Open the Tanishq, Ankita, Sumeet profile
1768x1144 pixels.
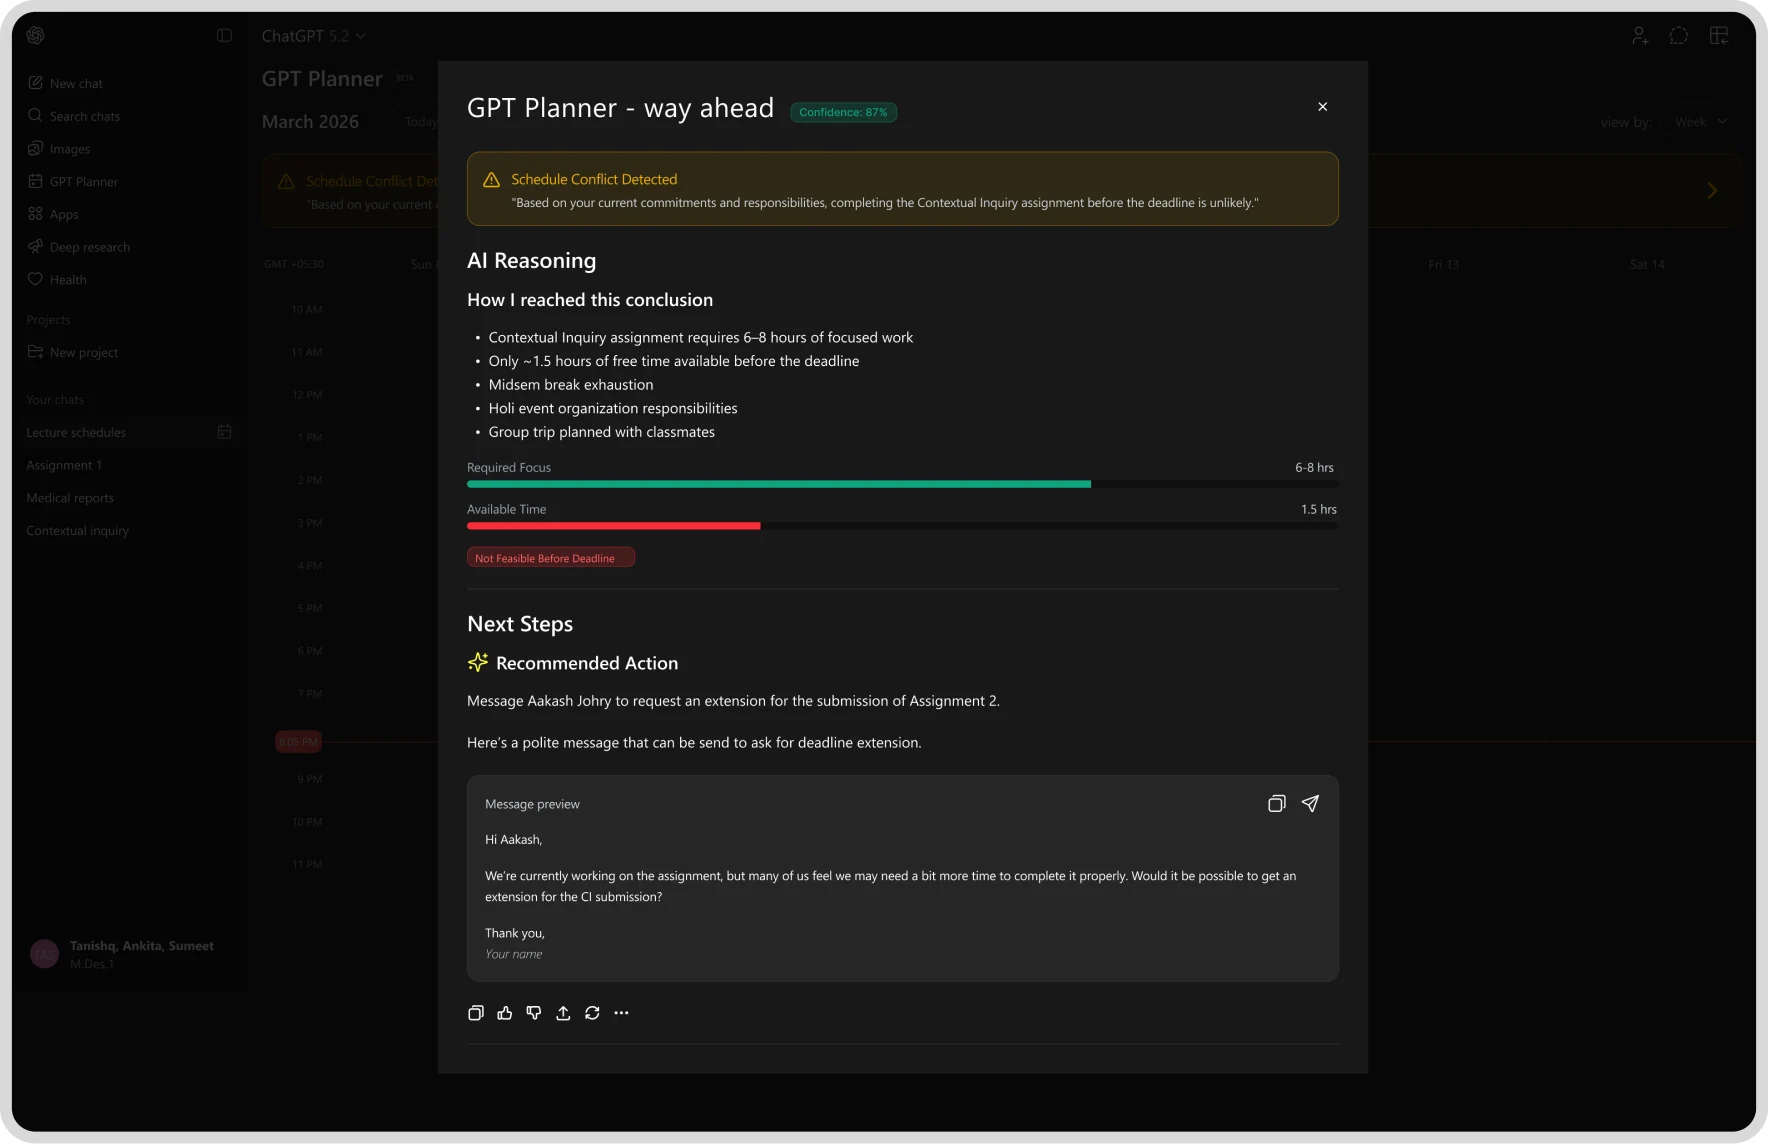click(124, 954)
